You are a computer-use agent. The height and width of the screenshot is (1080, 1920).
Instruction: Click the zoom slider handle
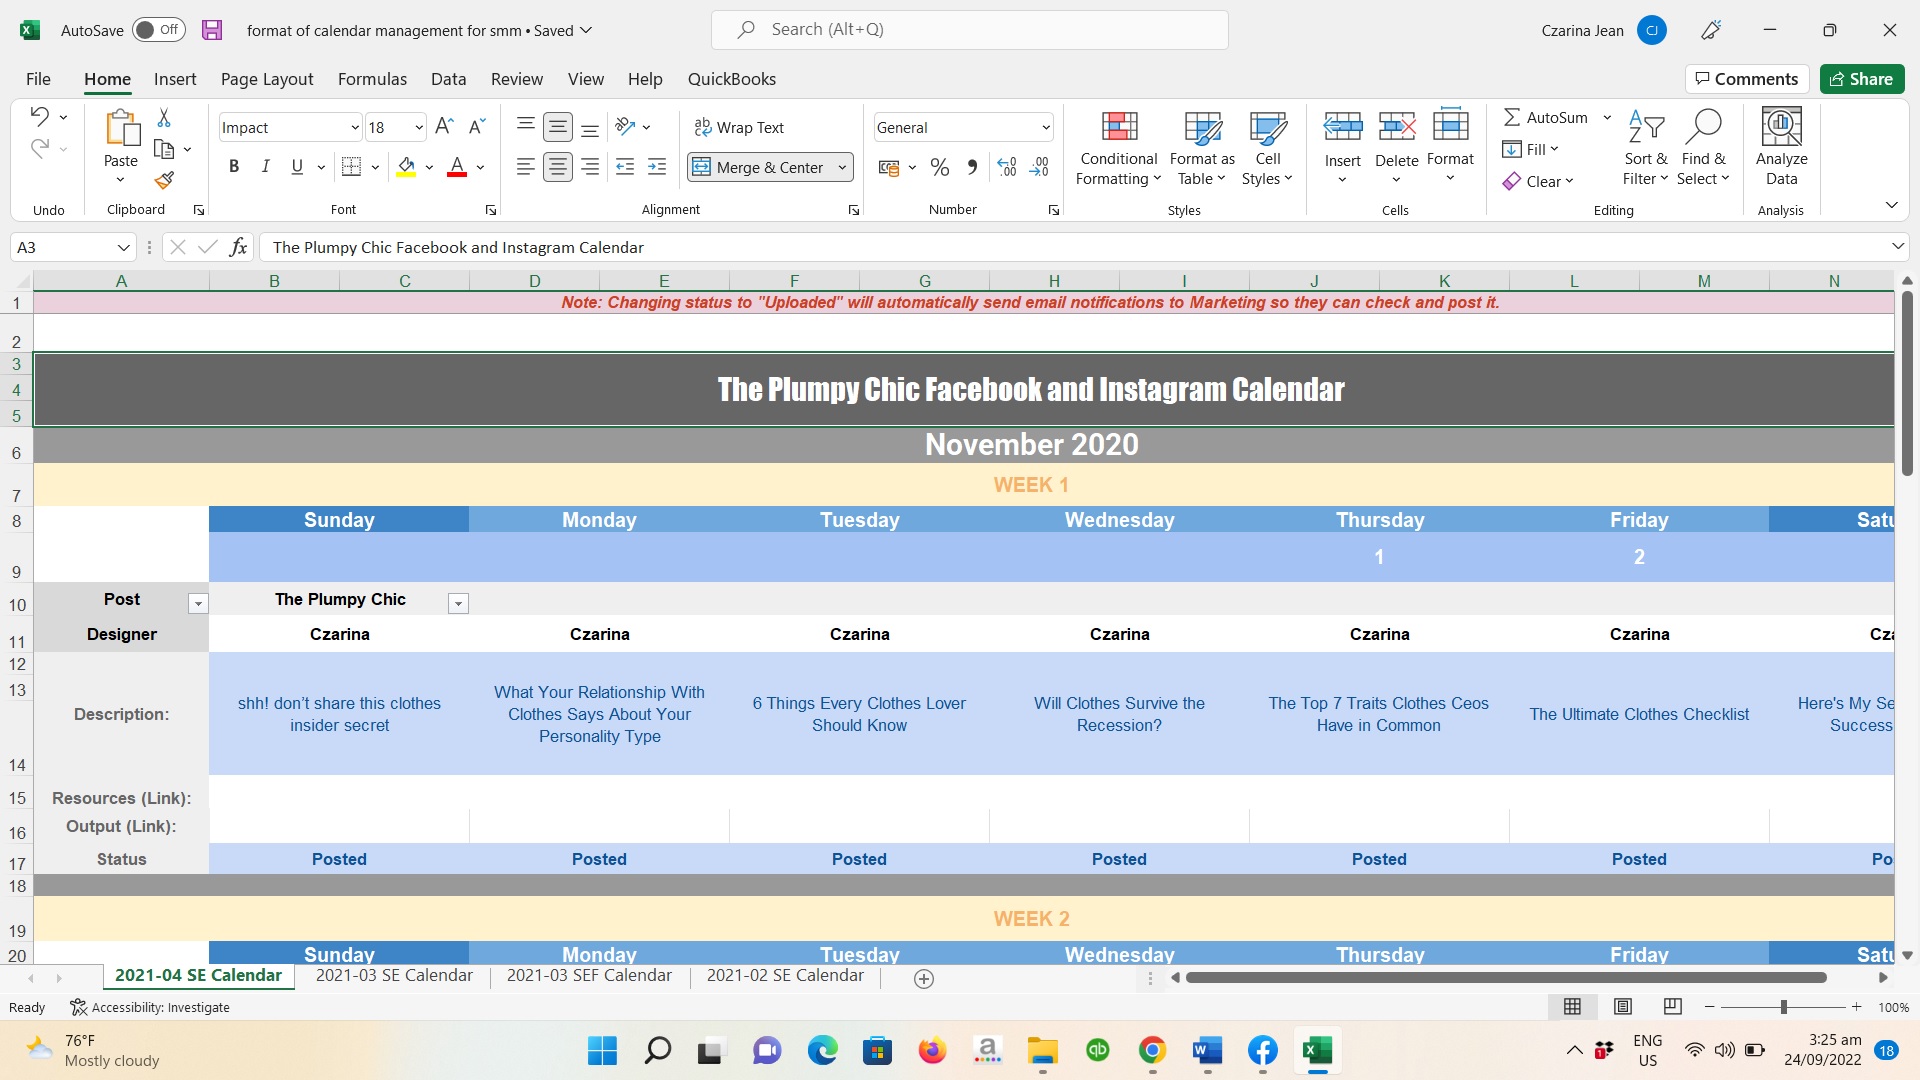pos(1783,1007)
